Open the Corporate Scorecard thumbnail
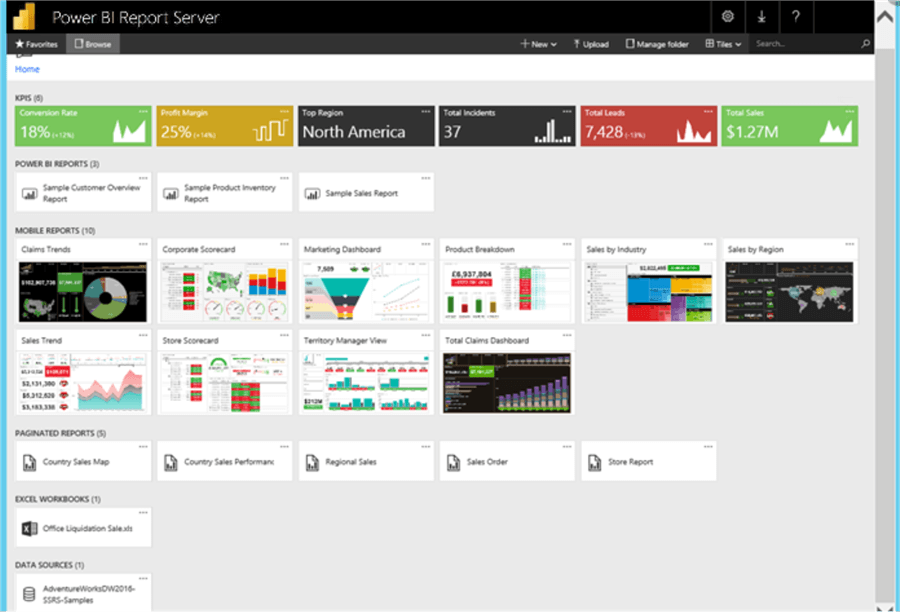Screen dimensions: 900x612 coord(224,292)
